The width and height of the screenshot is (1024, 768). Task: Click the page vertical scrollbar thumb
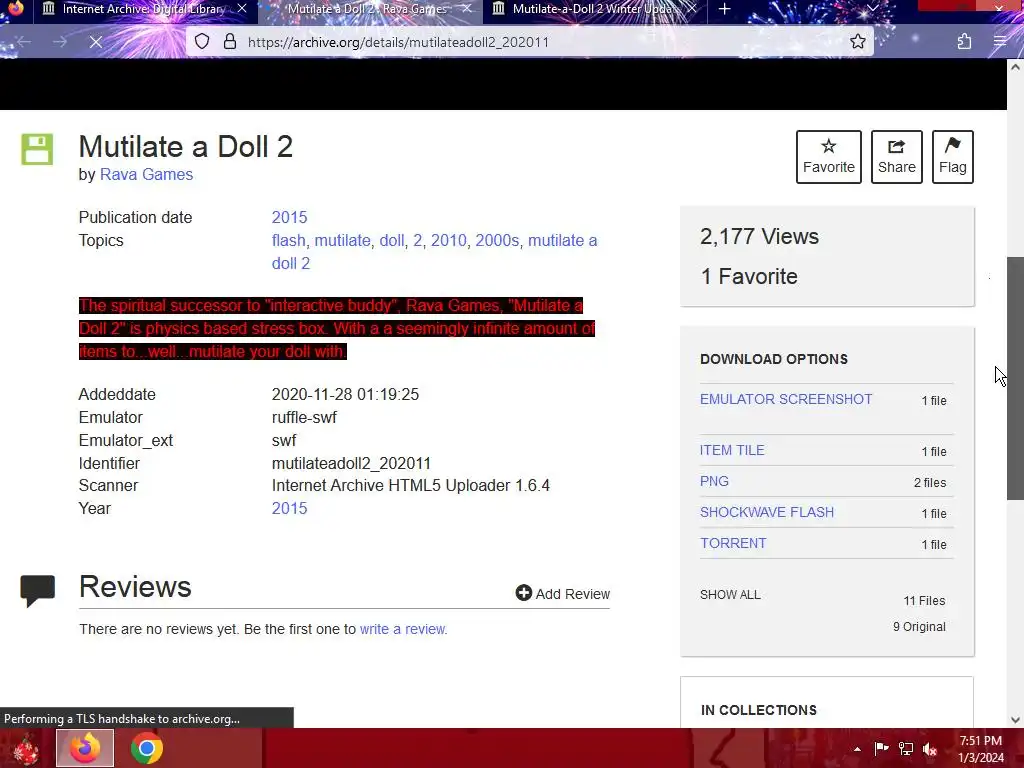pos(1015,379)
